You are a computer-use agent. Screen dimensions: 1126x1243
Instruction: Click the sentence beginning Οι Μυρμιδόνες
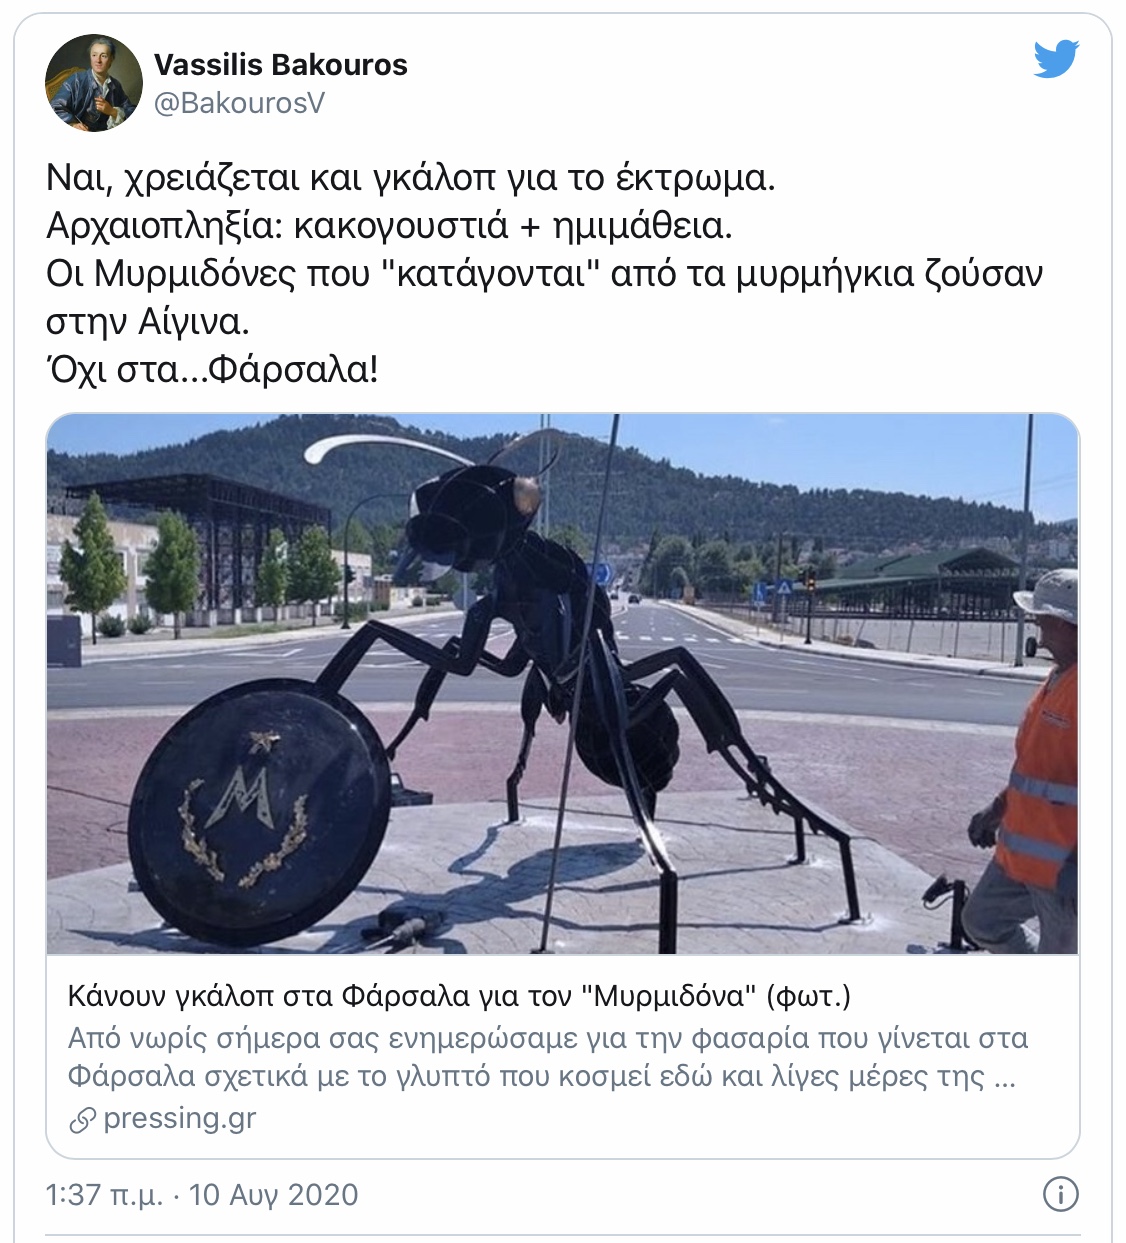tap(545, 298)
